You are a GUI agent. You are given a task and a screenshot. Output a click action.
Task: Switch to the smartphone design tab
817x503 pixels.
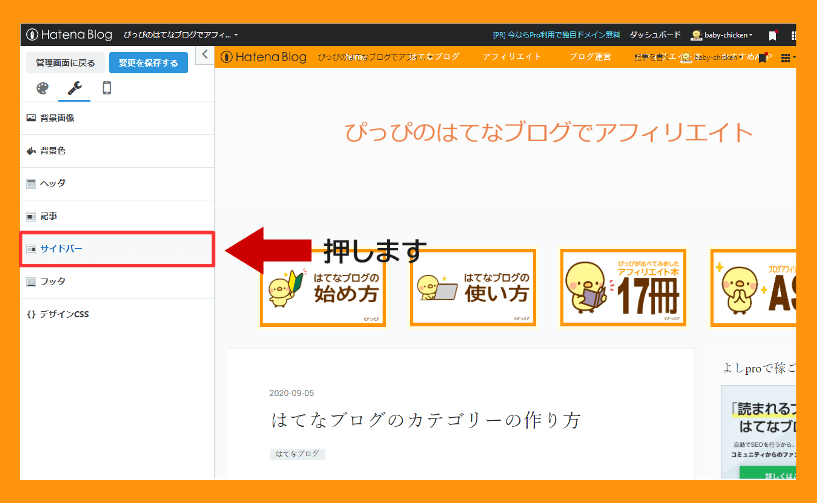click(107, 88)
